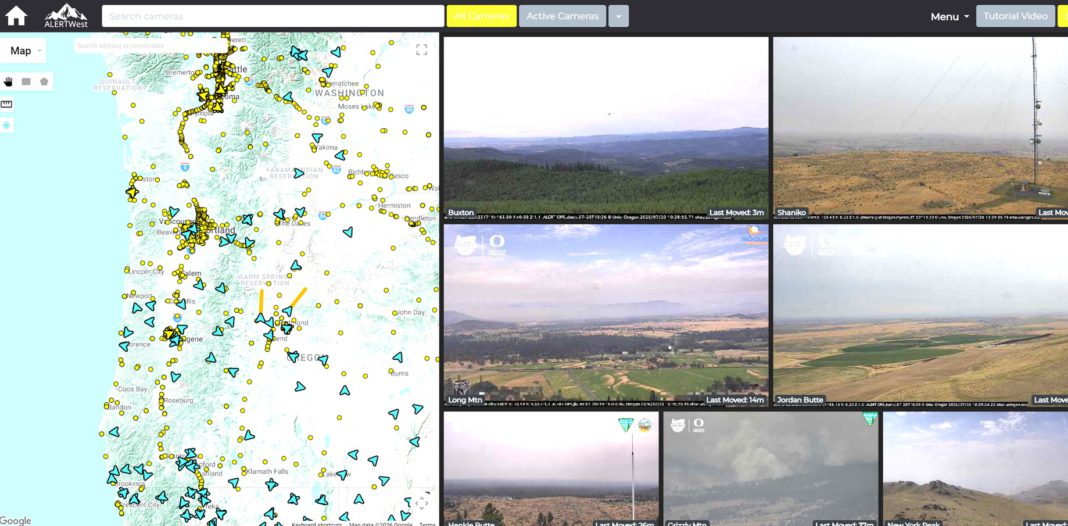Click the Long Mtn camera name label
This screenshot has height=526, width=1068.
tap(465, 400)
